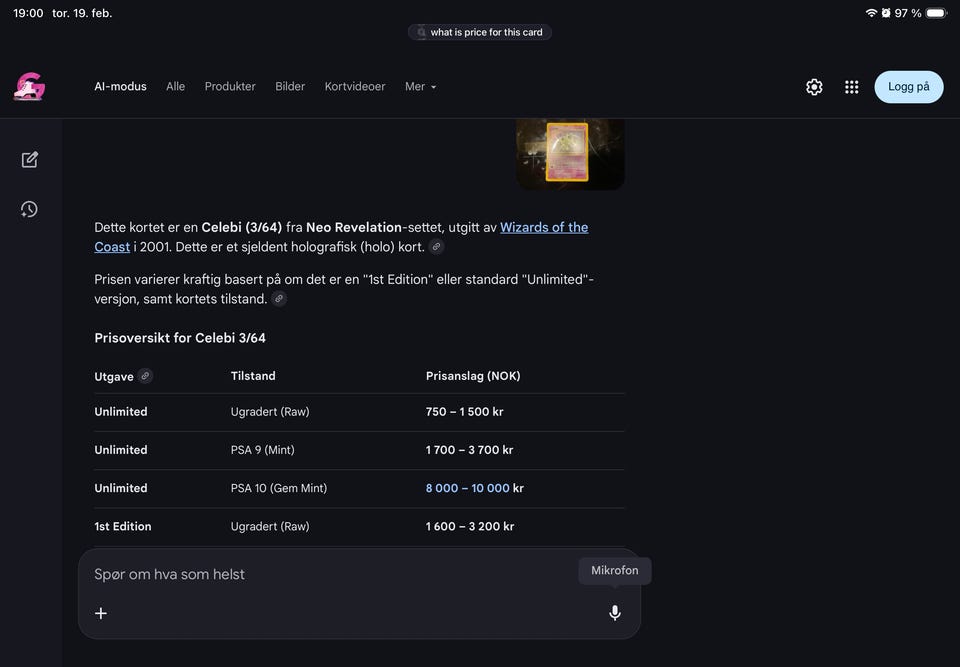Open AI mode history clock icon

pos(29,209)
